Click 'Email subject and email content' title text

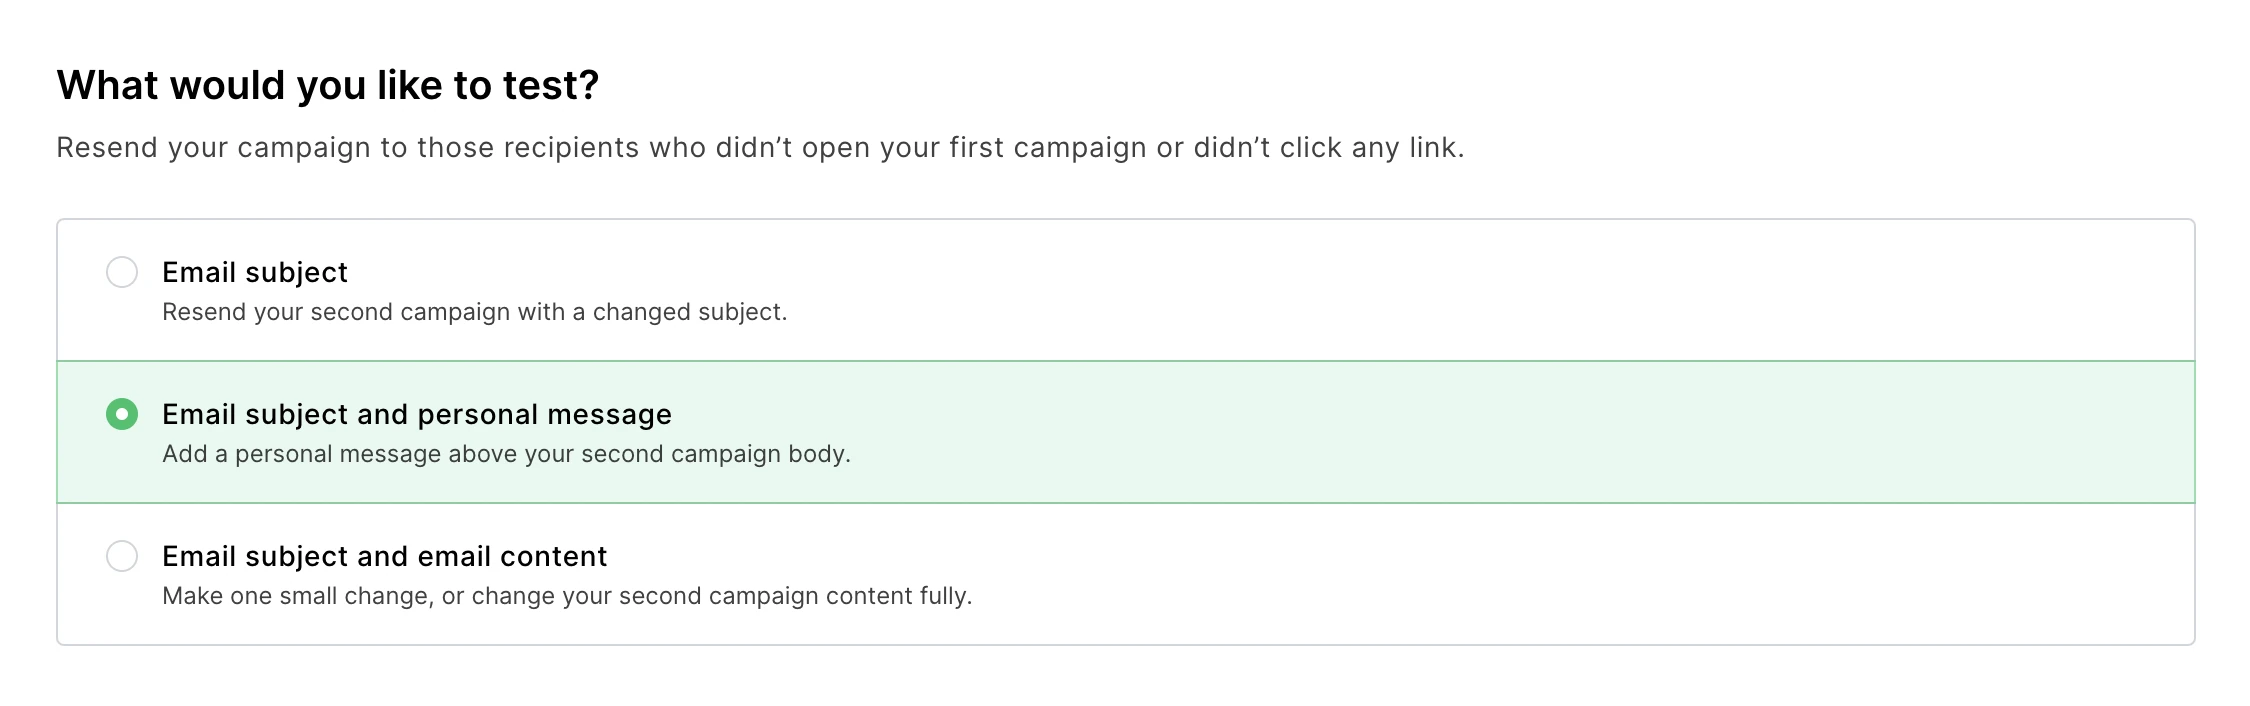tap(384, 556)
